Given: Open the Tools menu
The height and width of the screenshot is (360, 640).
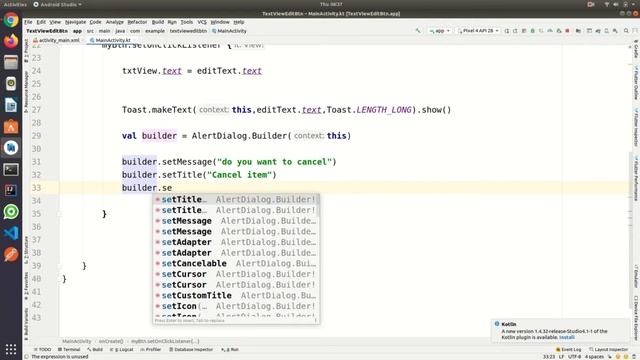Looking at the screenshot, I should pyautogui.click(x=187, y=22).
